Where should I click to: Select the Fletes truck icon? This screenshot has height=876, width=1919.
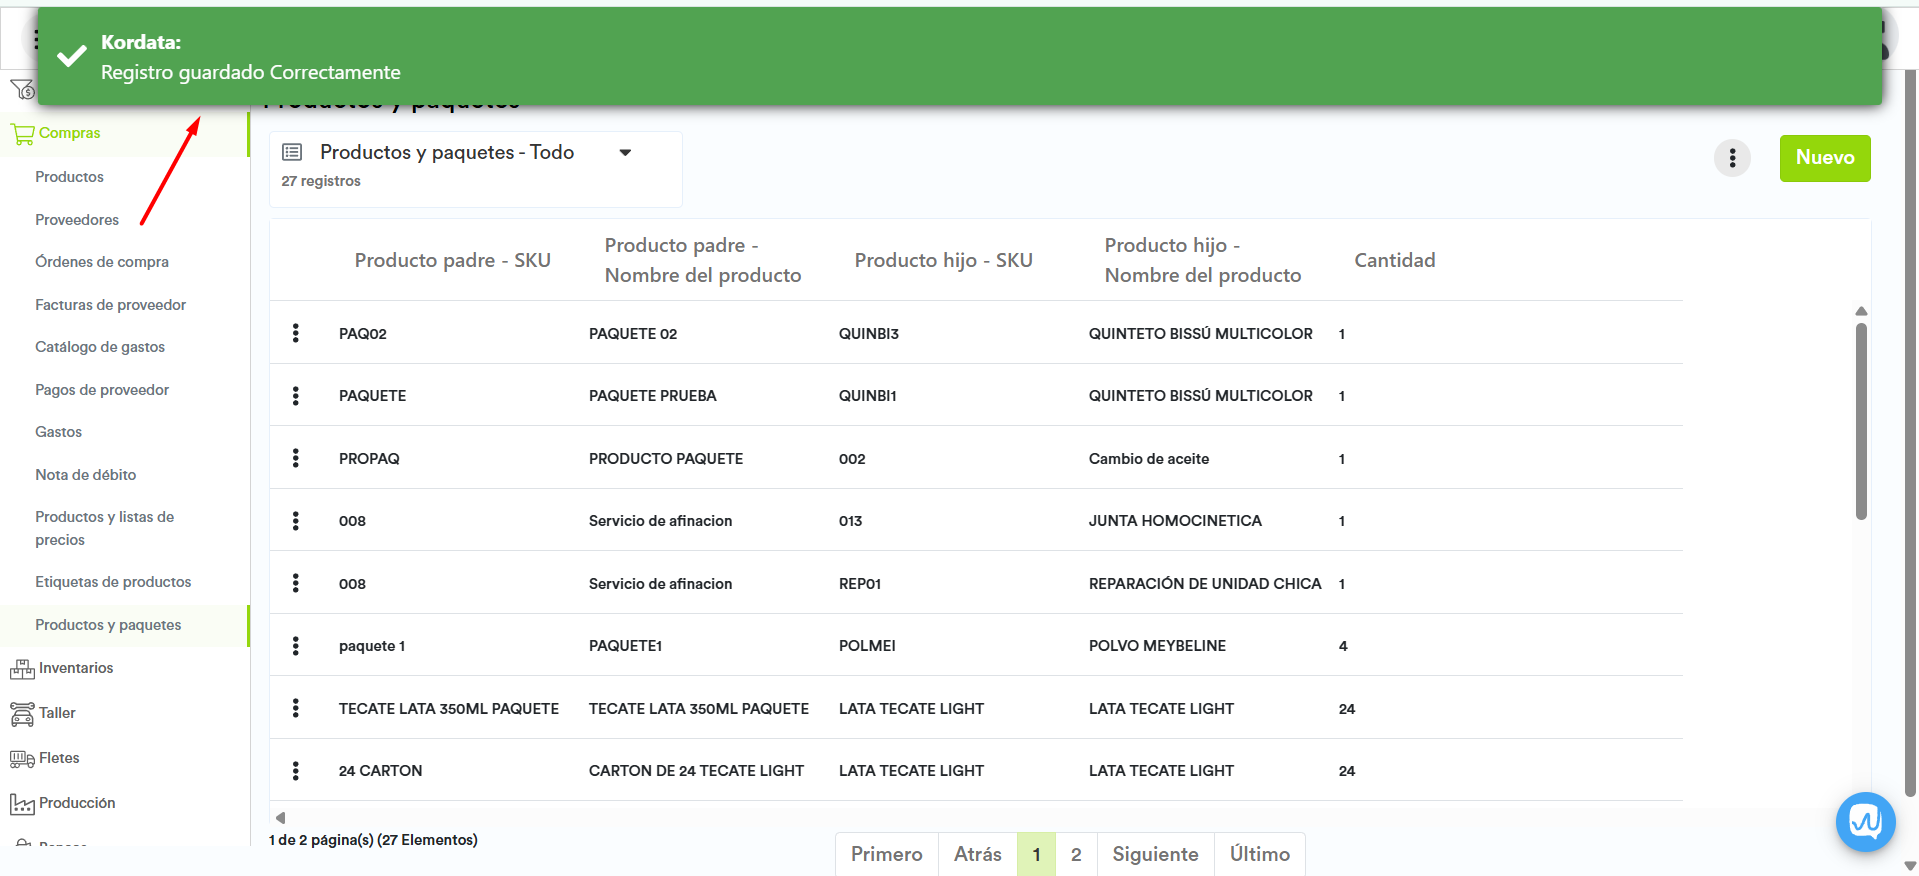tap(22, 759)
